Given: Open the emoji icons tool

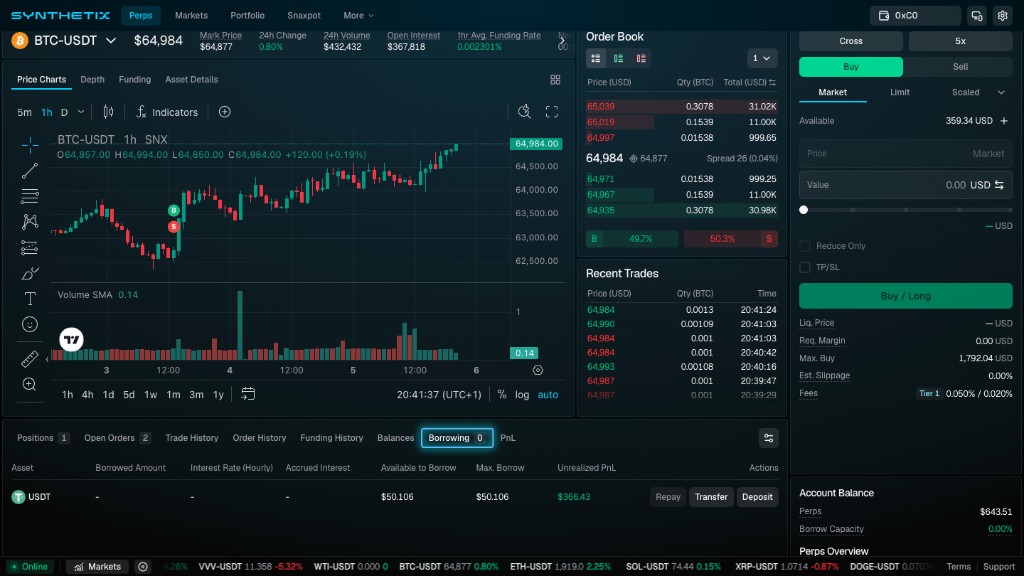Looking at the screenshot, I should 30,324.
